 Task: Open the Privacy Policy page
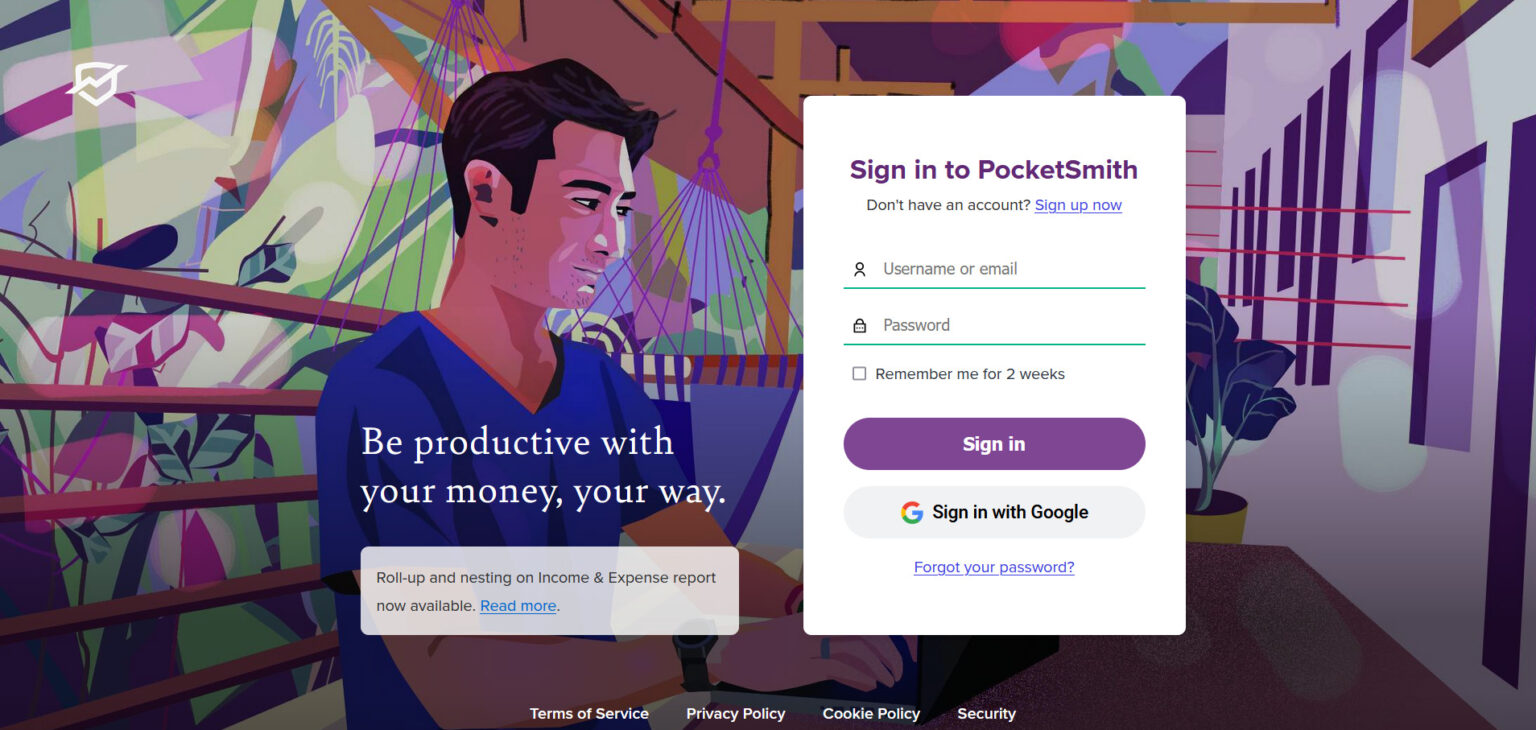(735, 713)
